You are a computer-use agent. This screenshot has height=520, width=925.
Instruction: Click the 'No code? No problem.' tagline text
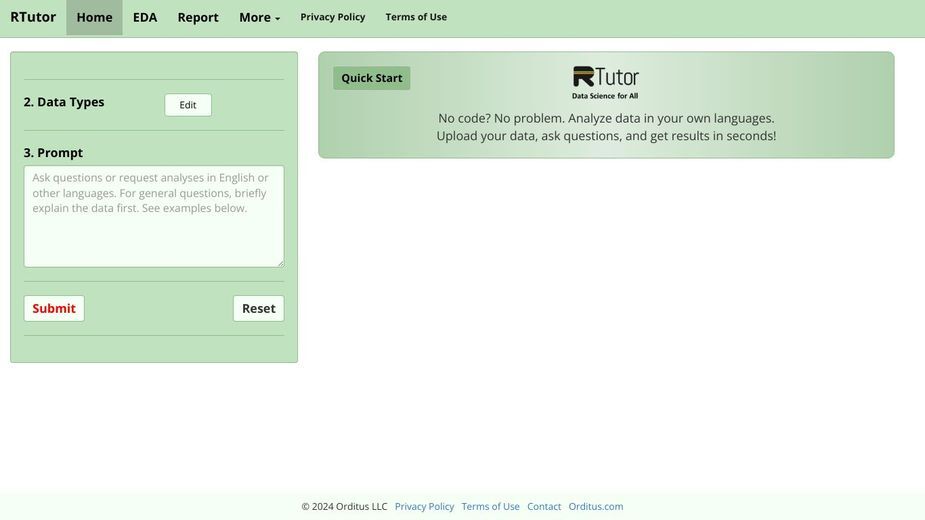pos(501,119)
